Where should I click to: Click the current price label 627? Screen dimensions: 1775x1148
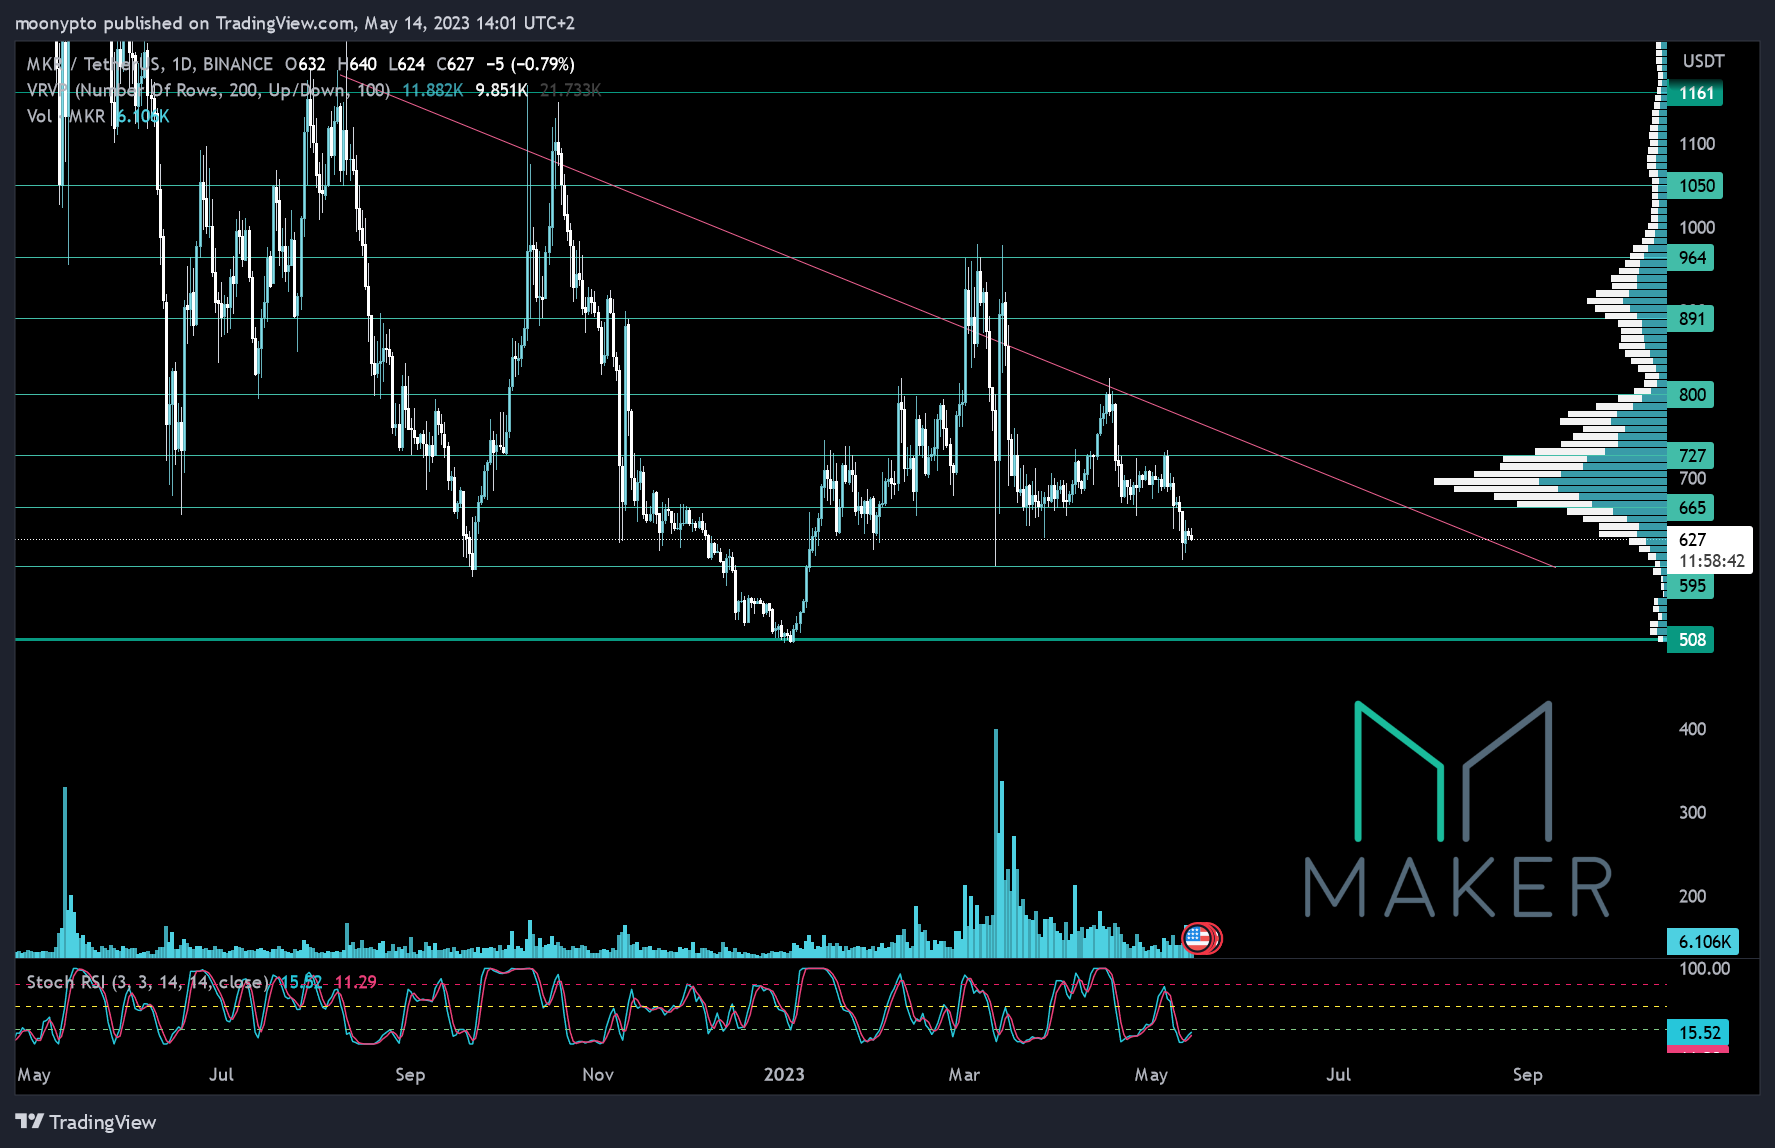click(x=1693, y=539)
